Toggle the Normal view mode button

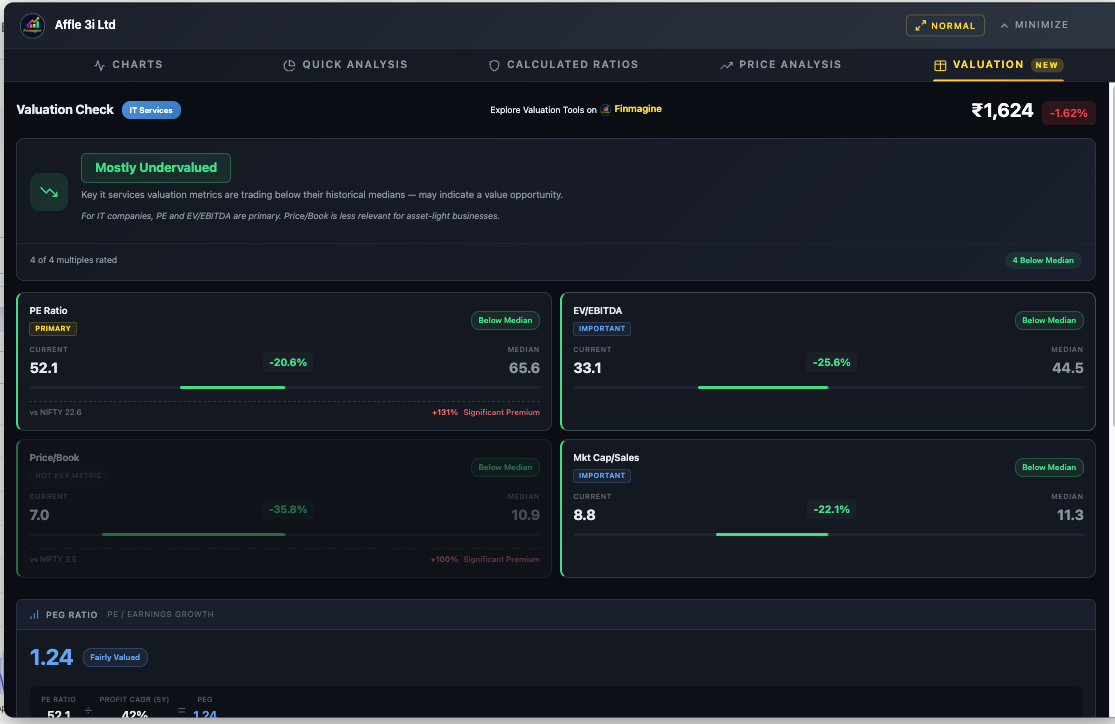[945, 26]
